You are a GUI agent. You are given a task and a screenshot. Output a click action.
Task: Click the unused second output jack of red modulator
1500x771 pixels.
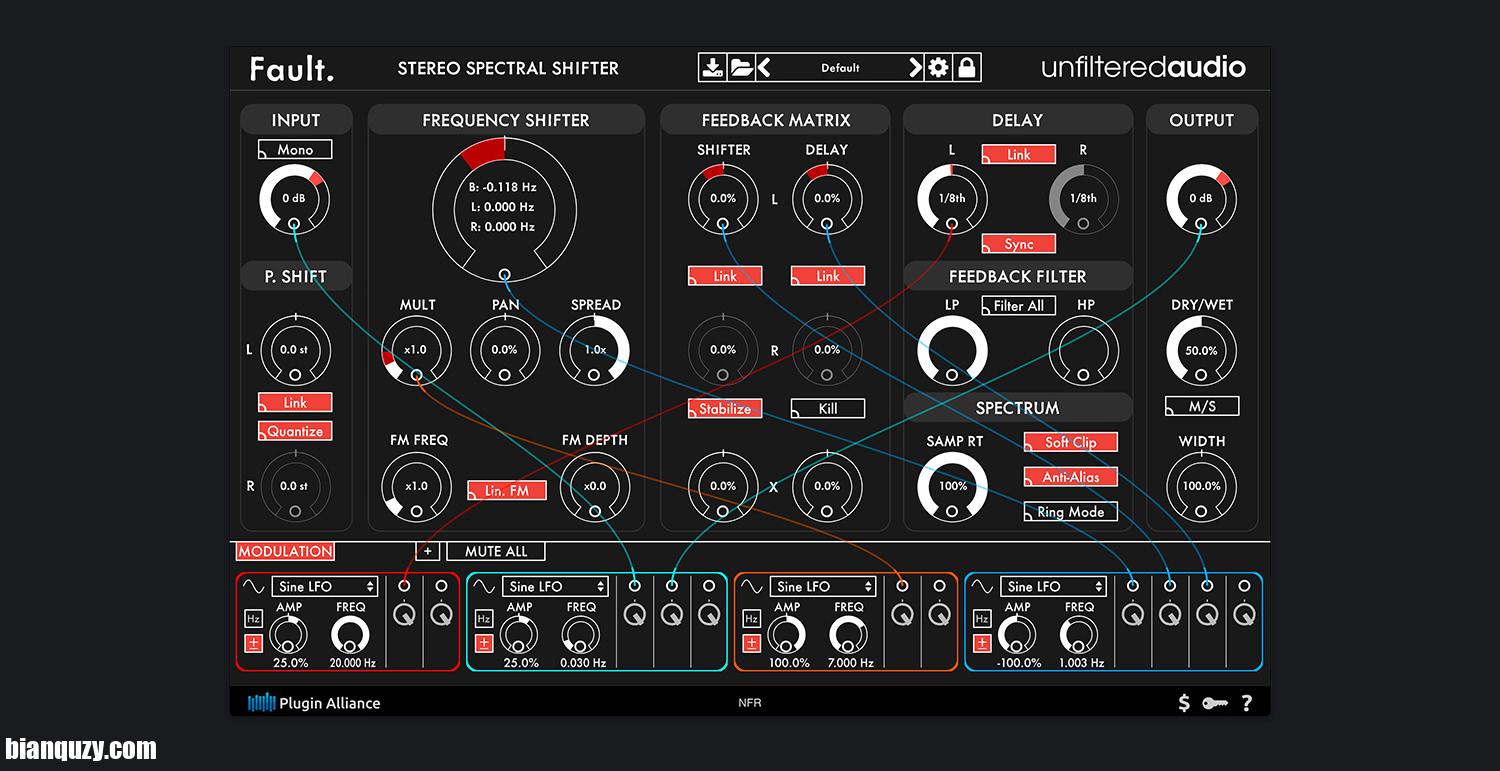point(442,586)
